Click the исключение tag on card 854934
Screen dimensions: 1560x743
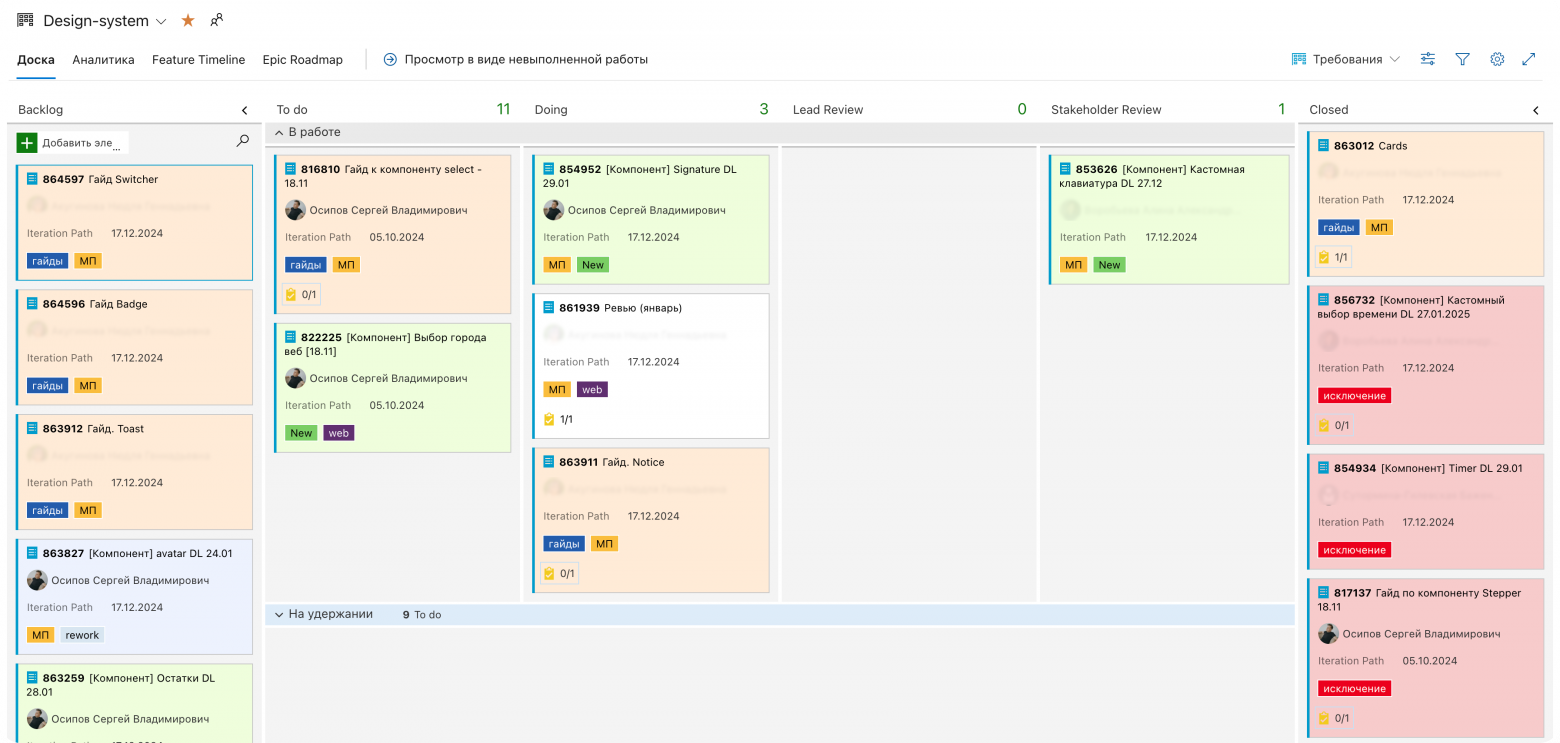click(x=1354, y=550)
